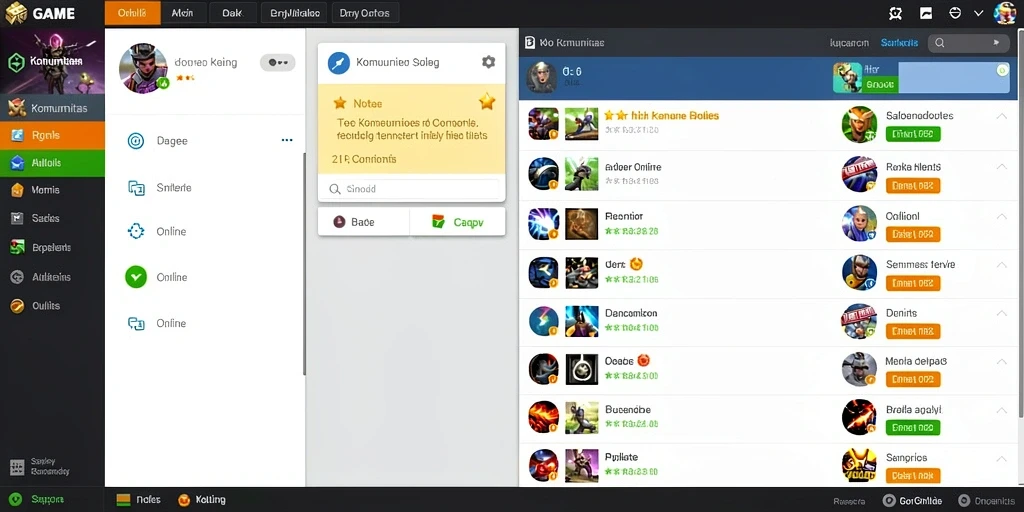Click the Support icon in the bottom-left bar
1024x512 pixels.
pyautogui.click(x=17, y=500)
